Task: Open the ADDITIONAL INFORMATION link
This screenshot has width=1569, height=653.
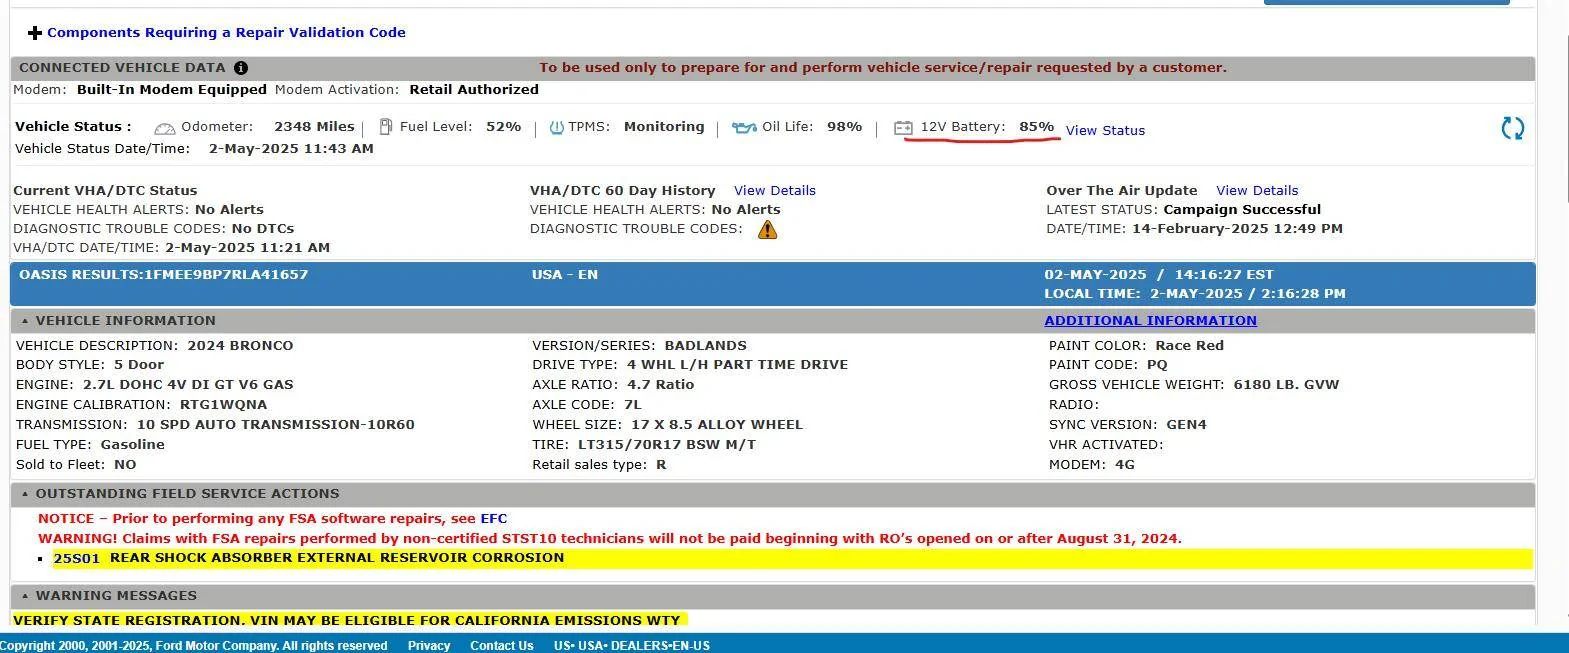Action: [x=1150, y=320]
